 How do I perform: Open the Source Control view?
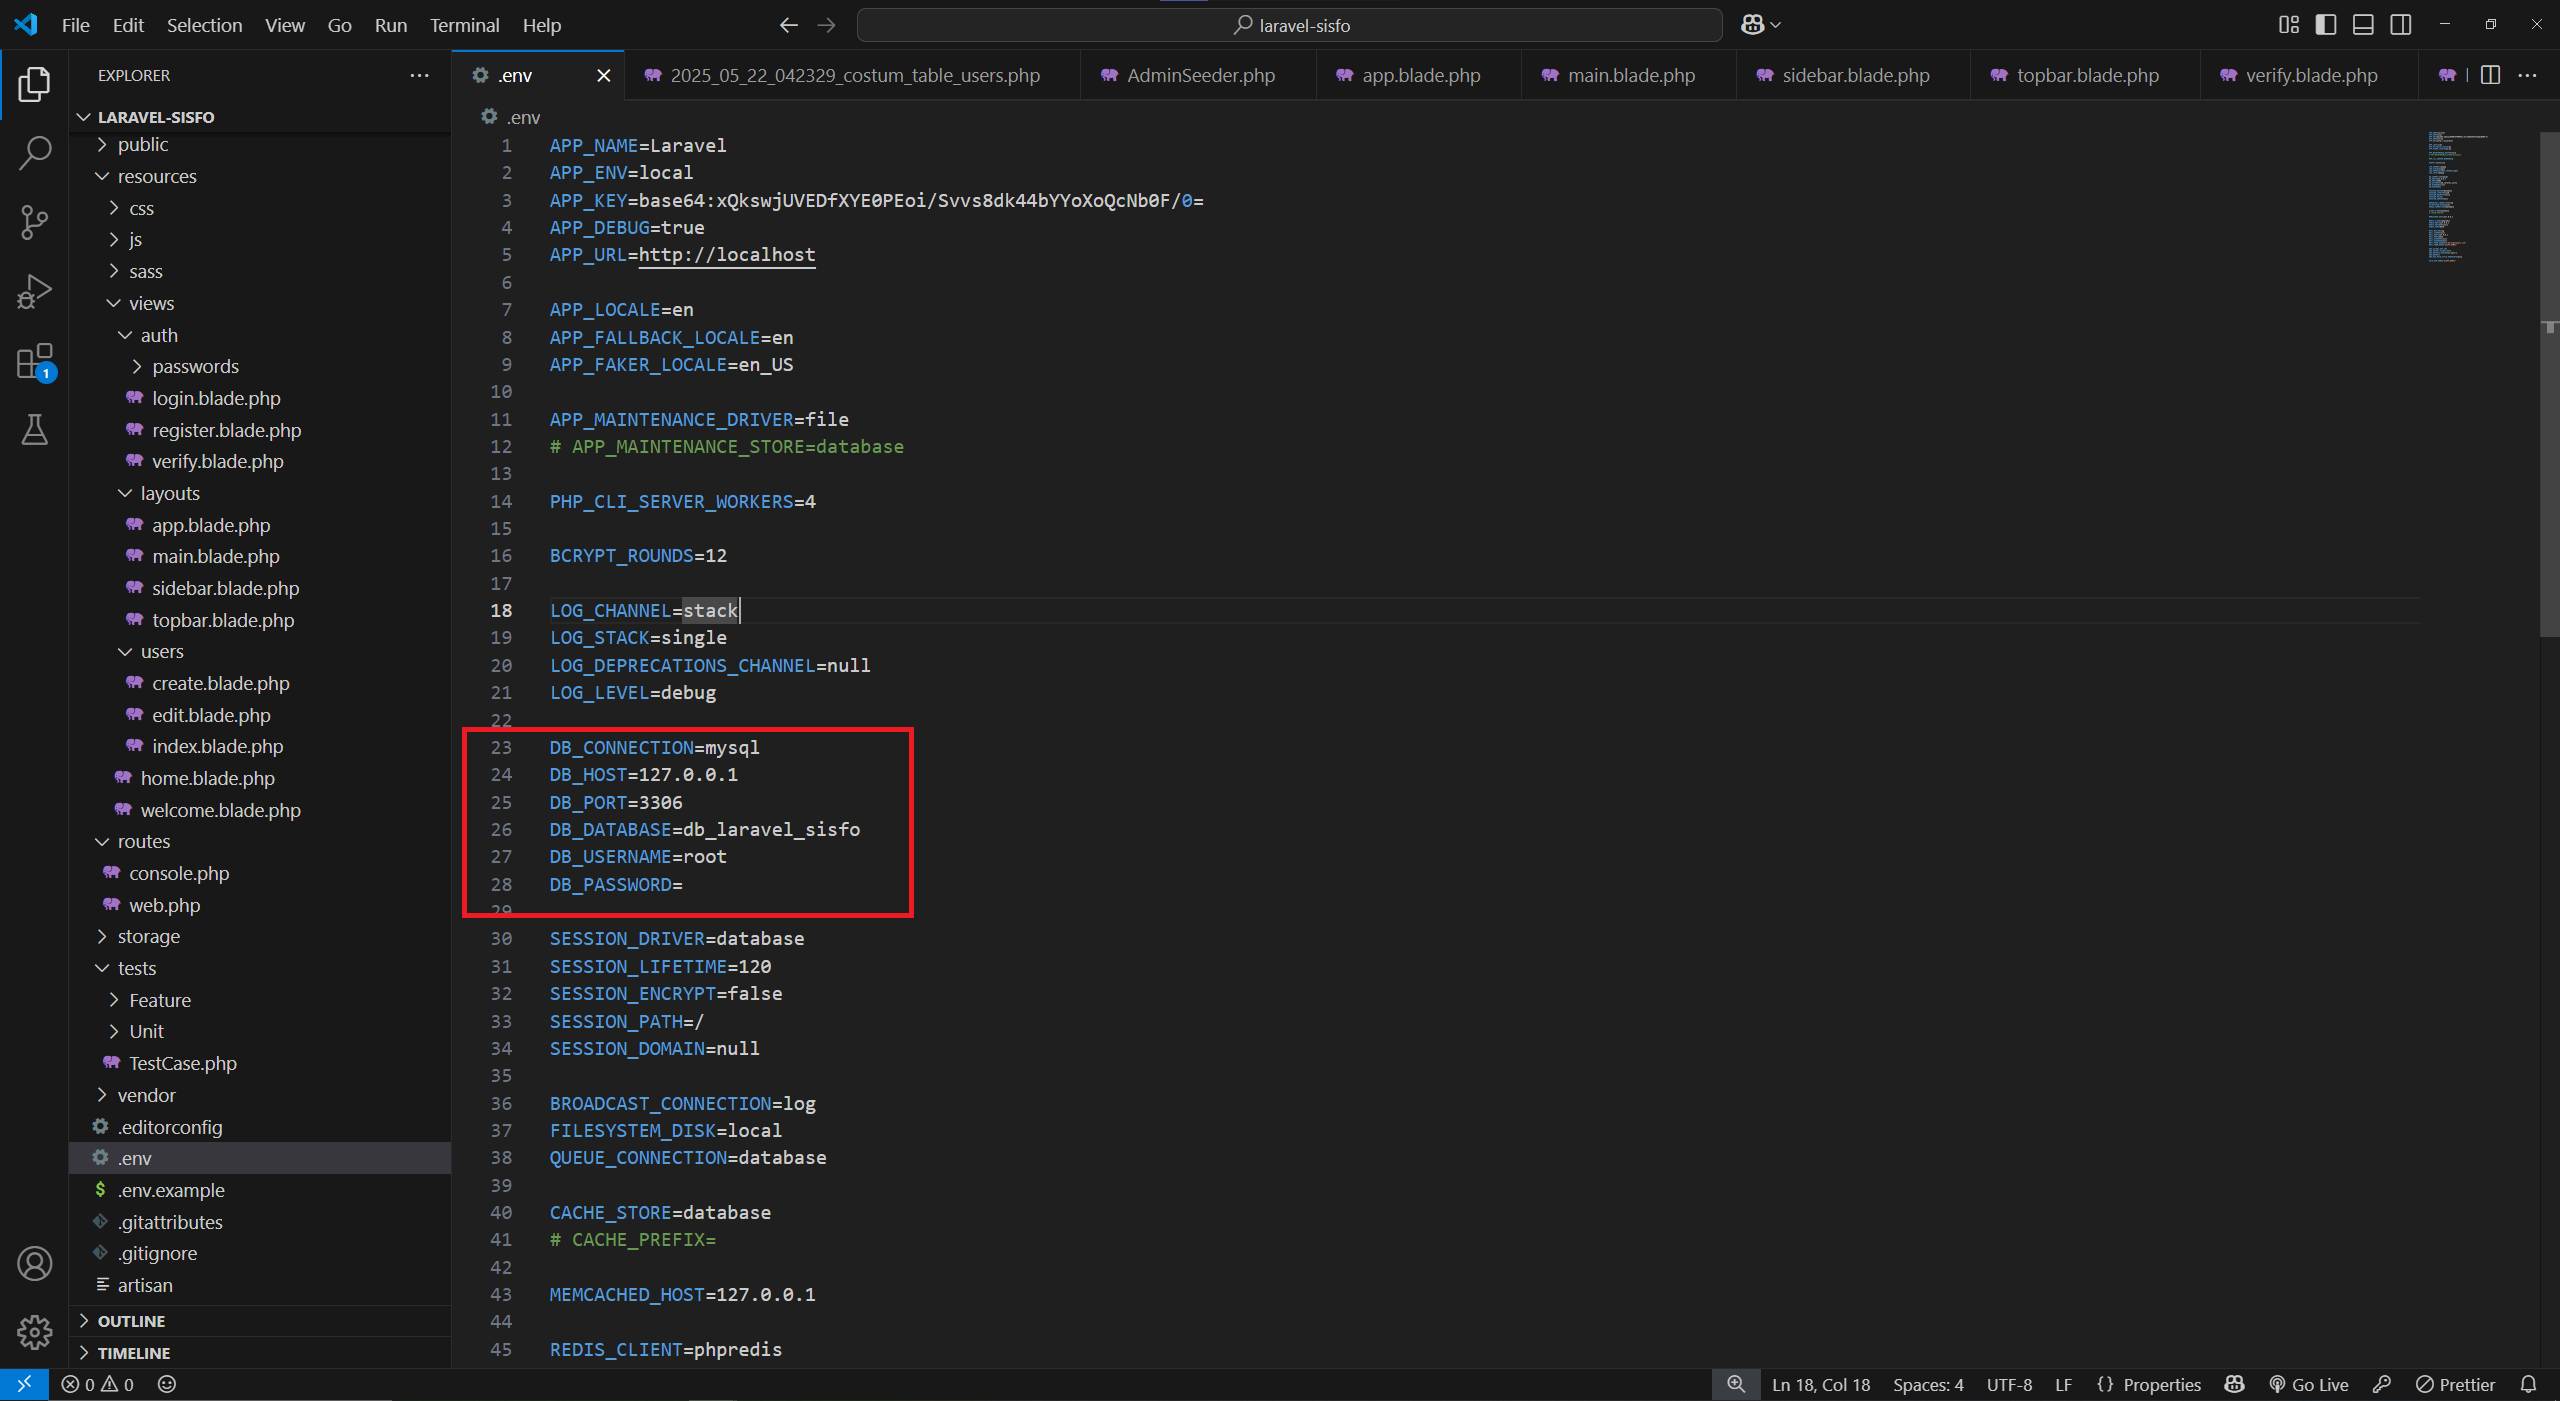[34, 222]
